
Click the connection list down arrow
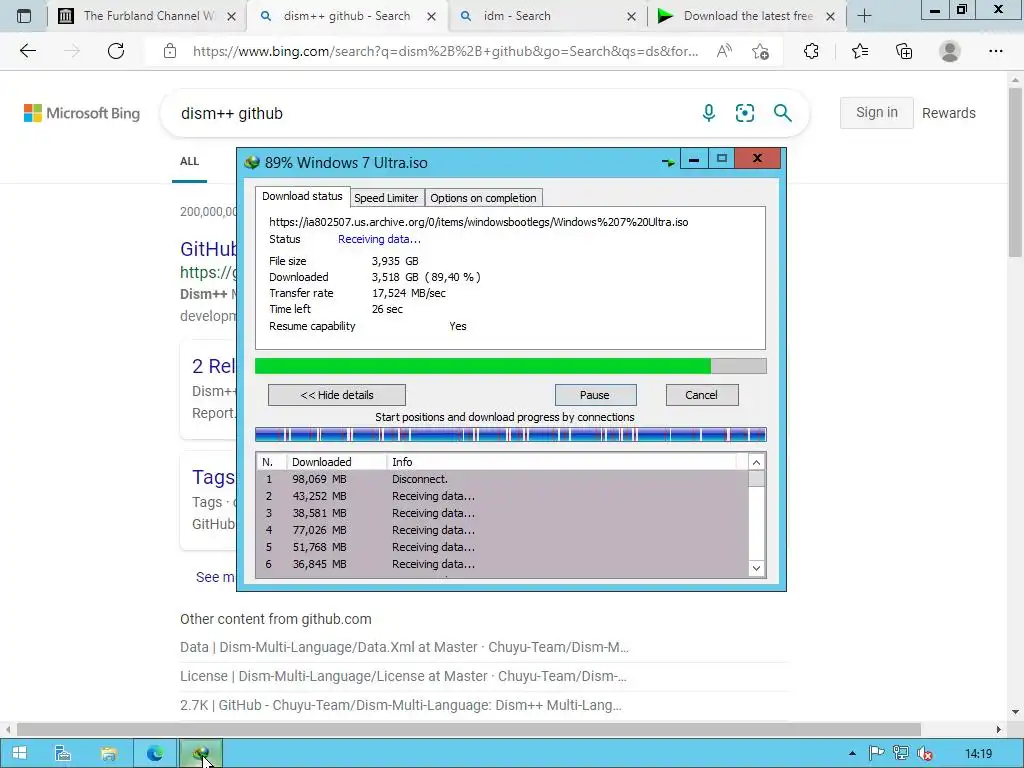[756, 568]
